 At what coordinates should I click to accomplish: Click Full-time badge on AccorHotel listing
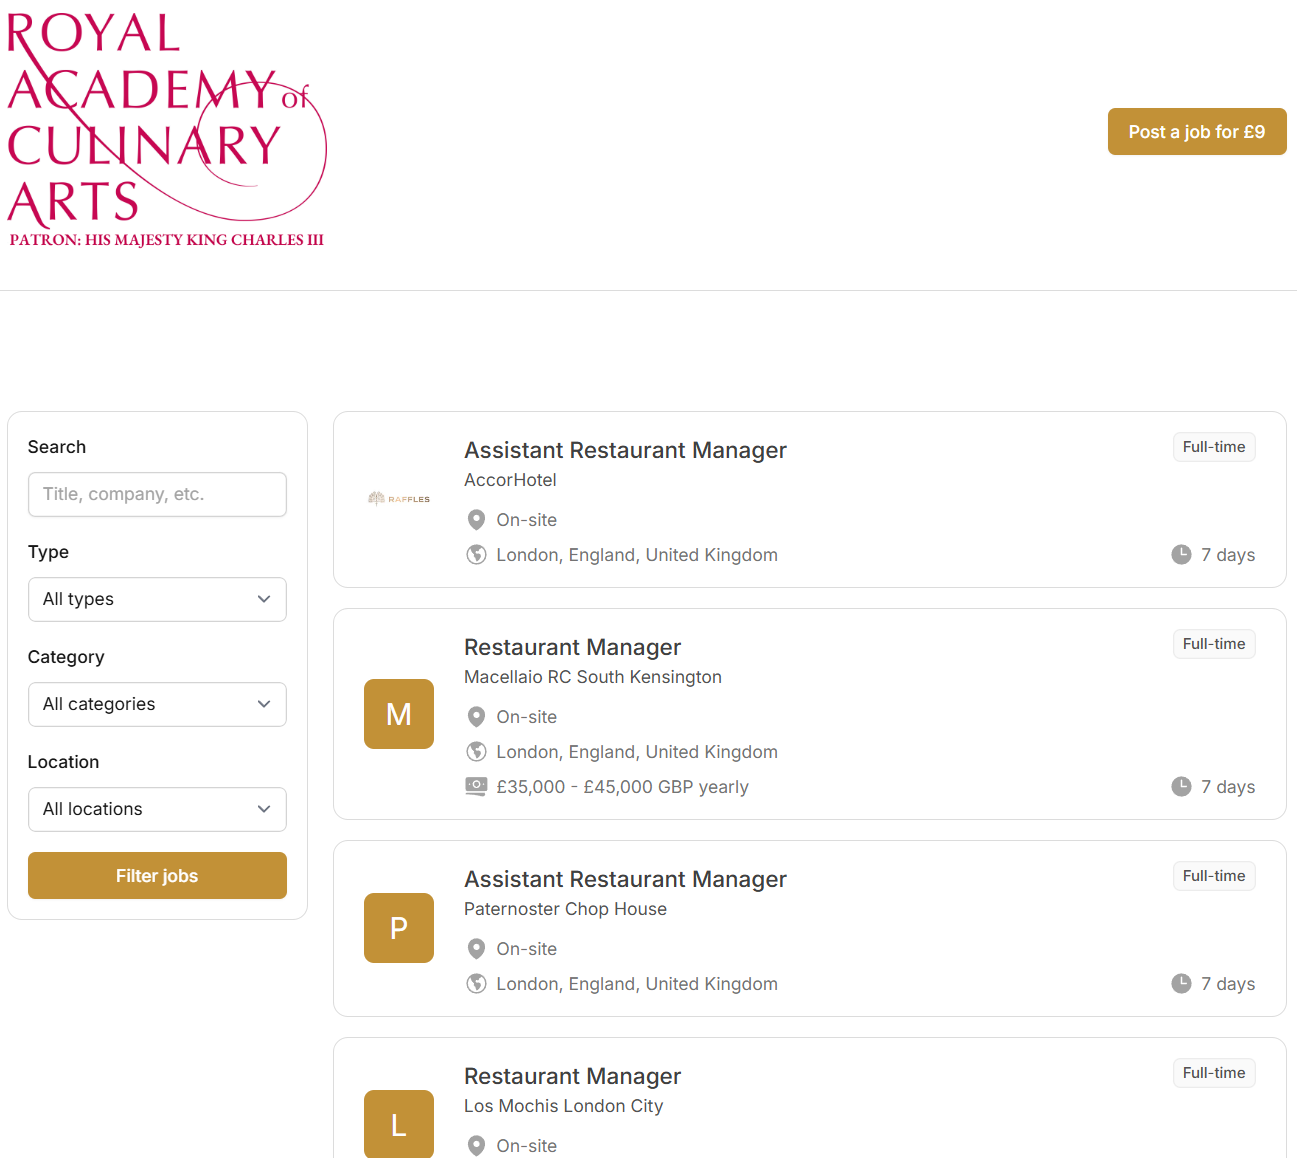1214,447
